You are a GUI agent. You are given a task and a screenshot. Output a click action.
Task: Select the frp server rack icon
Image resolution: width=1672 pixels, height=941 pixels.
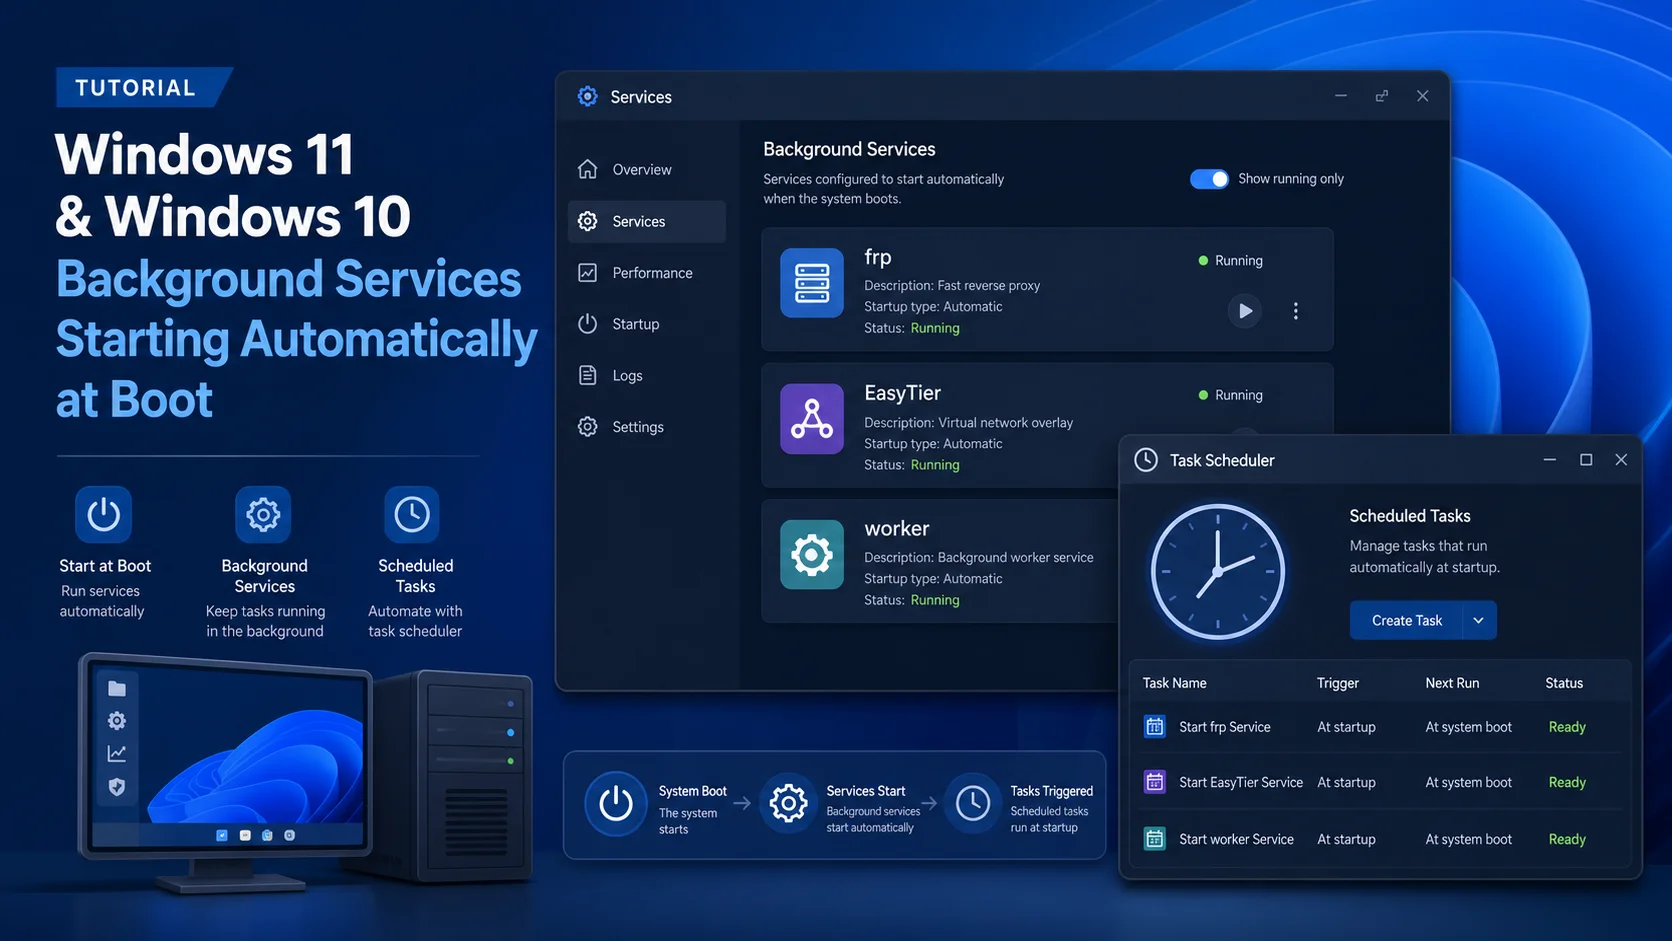[x=812, y=283]
